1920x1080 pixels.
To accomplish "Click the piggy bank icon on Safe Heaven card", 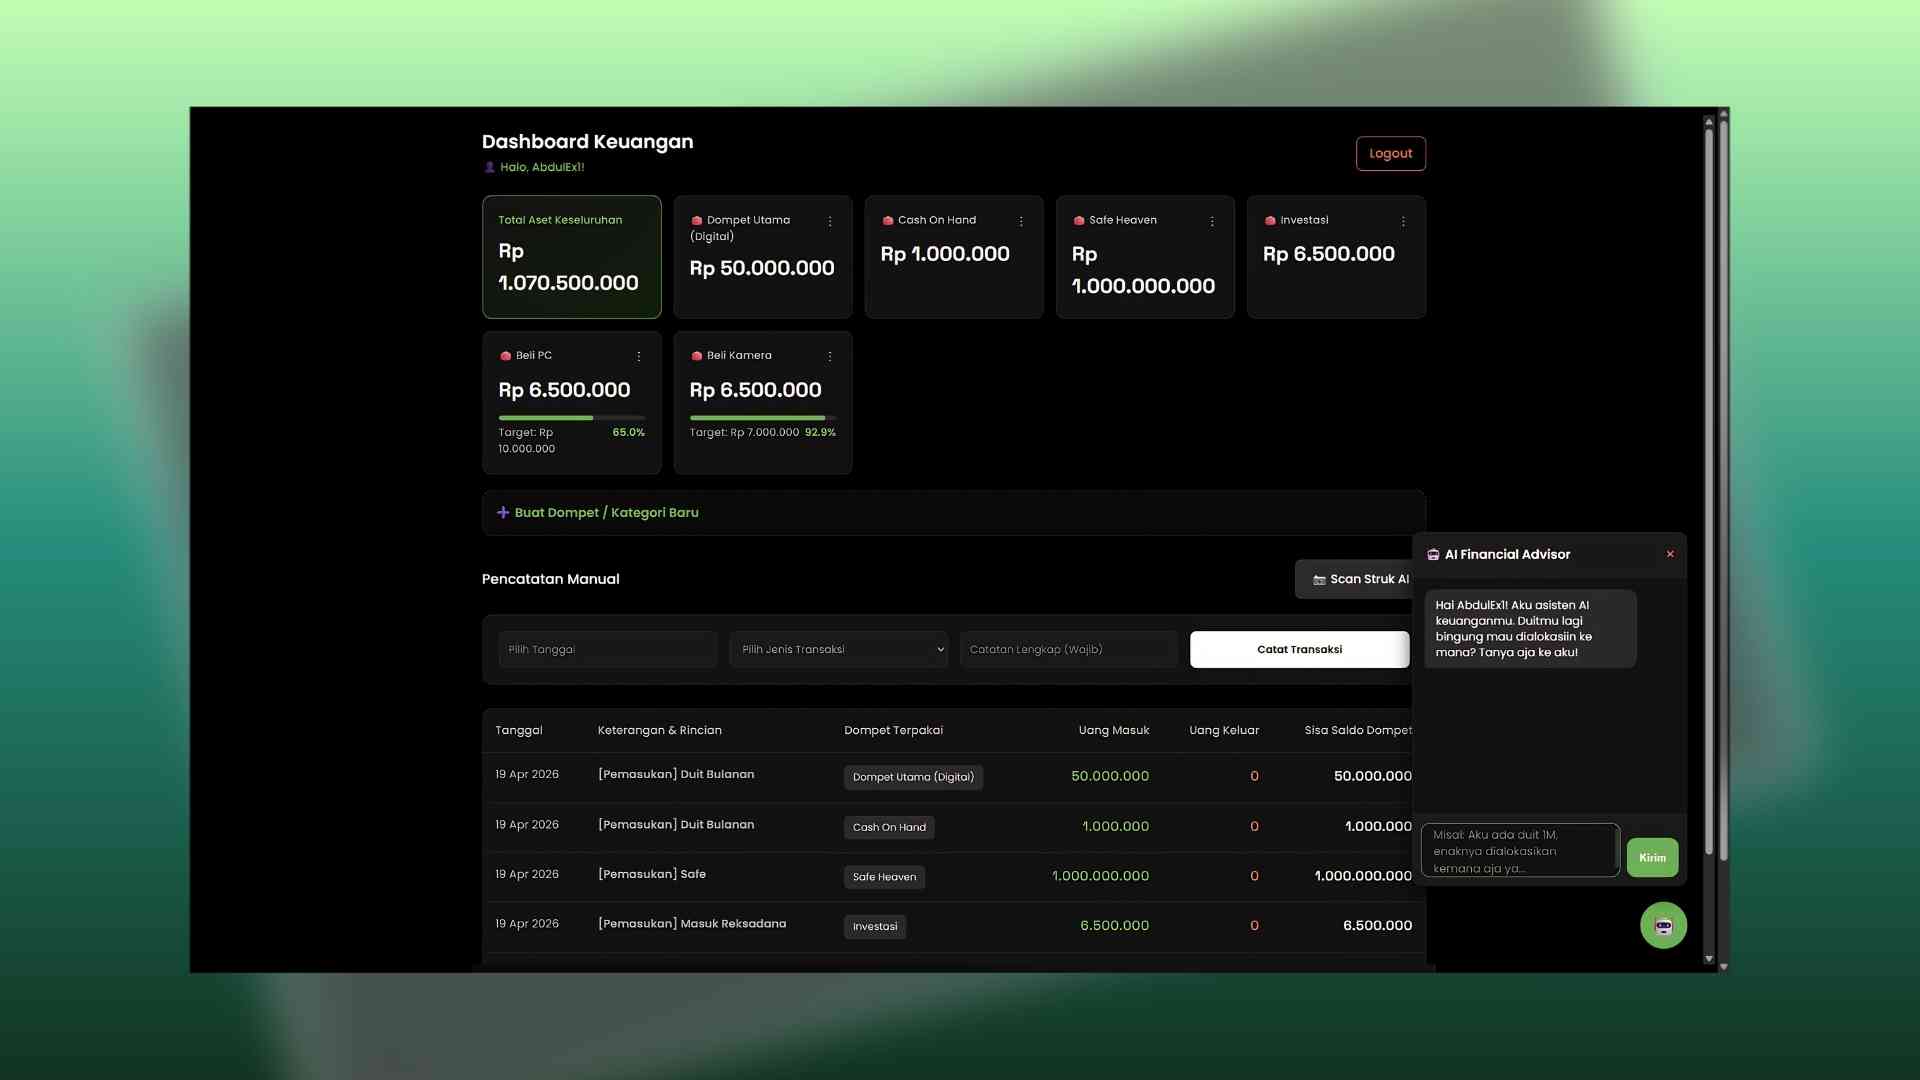I will coord(1079,220).
